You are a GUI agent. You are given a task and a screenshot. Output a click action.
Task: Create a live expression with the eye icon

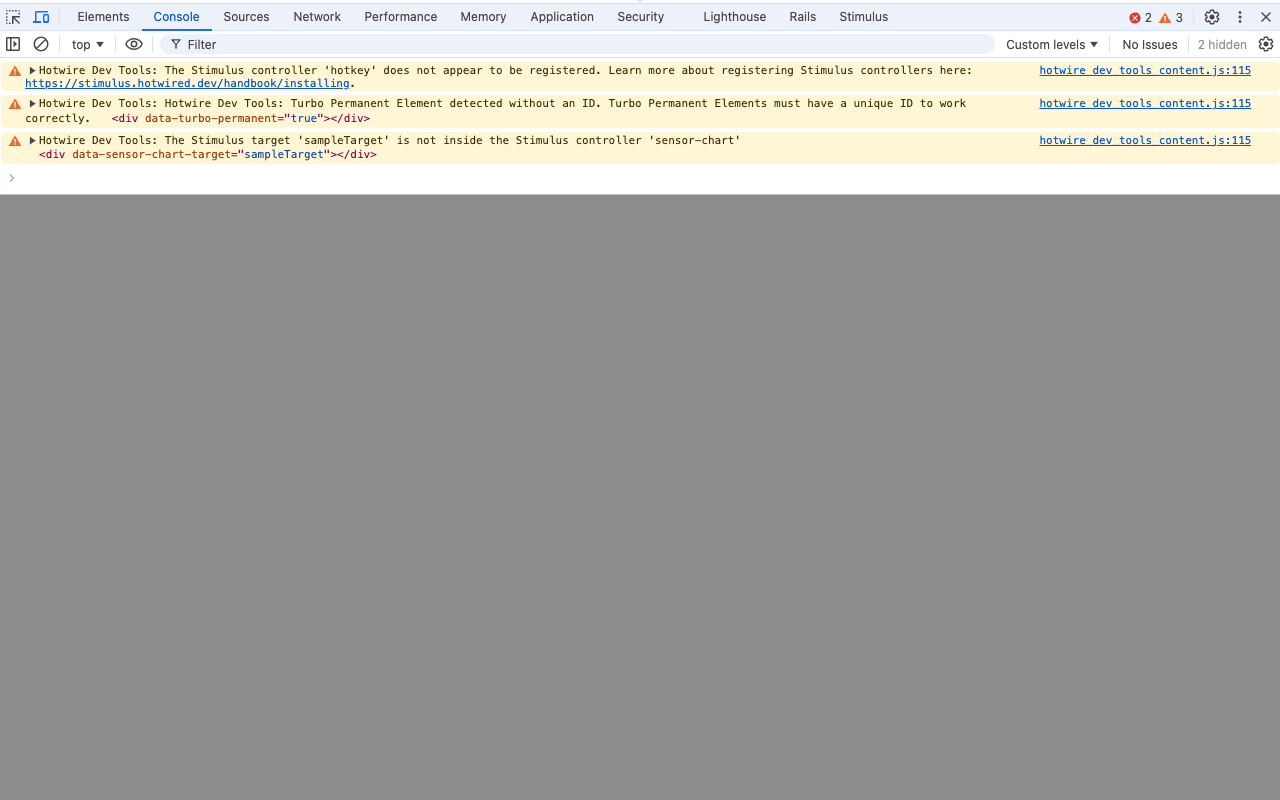[134, 44]
